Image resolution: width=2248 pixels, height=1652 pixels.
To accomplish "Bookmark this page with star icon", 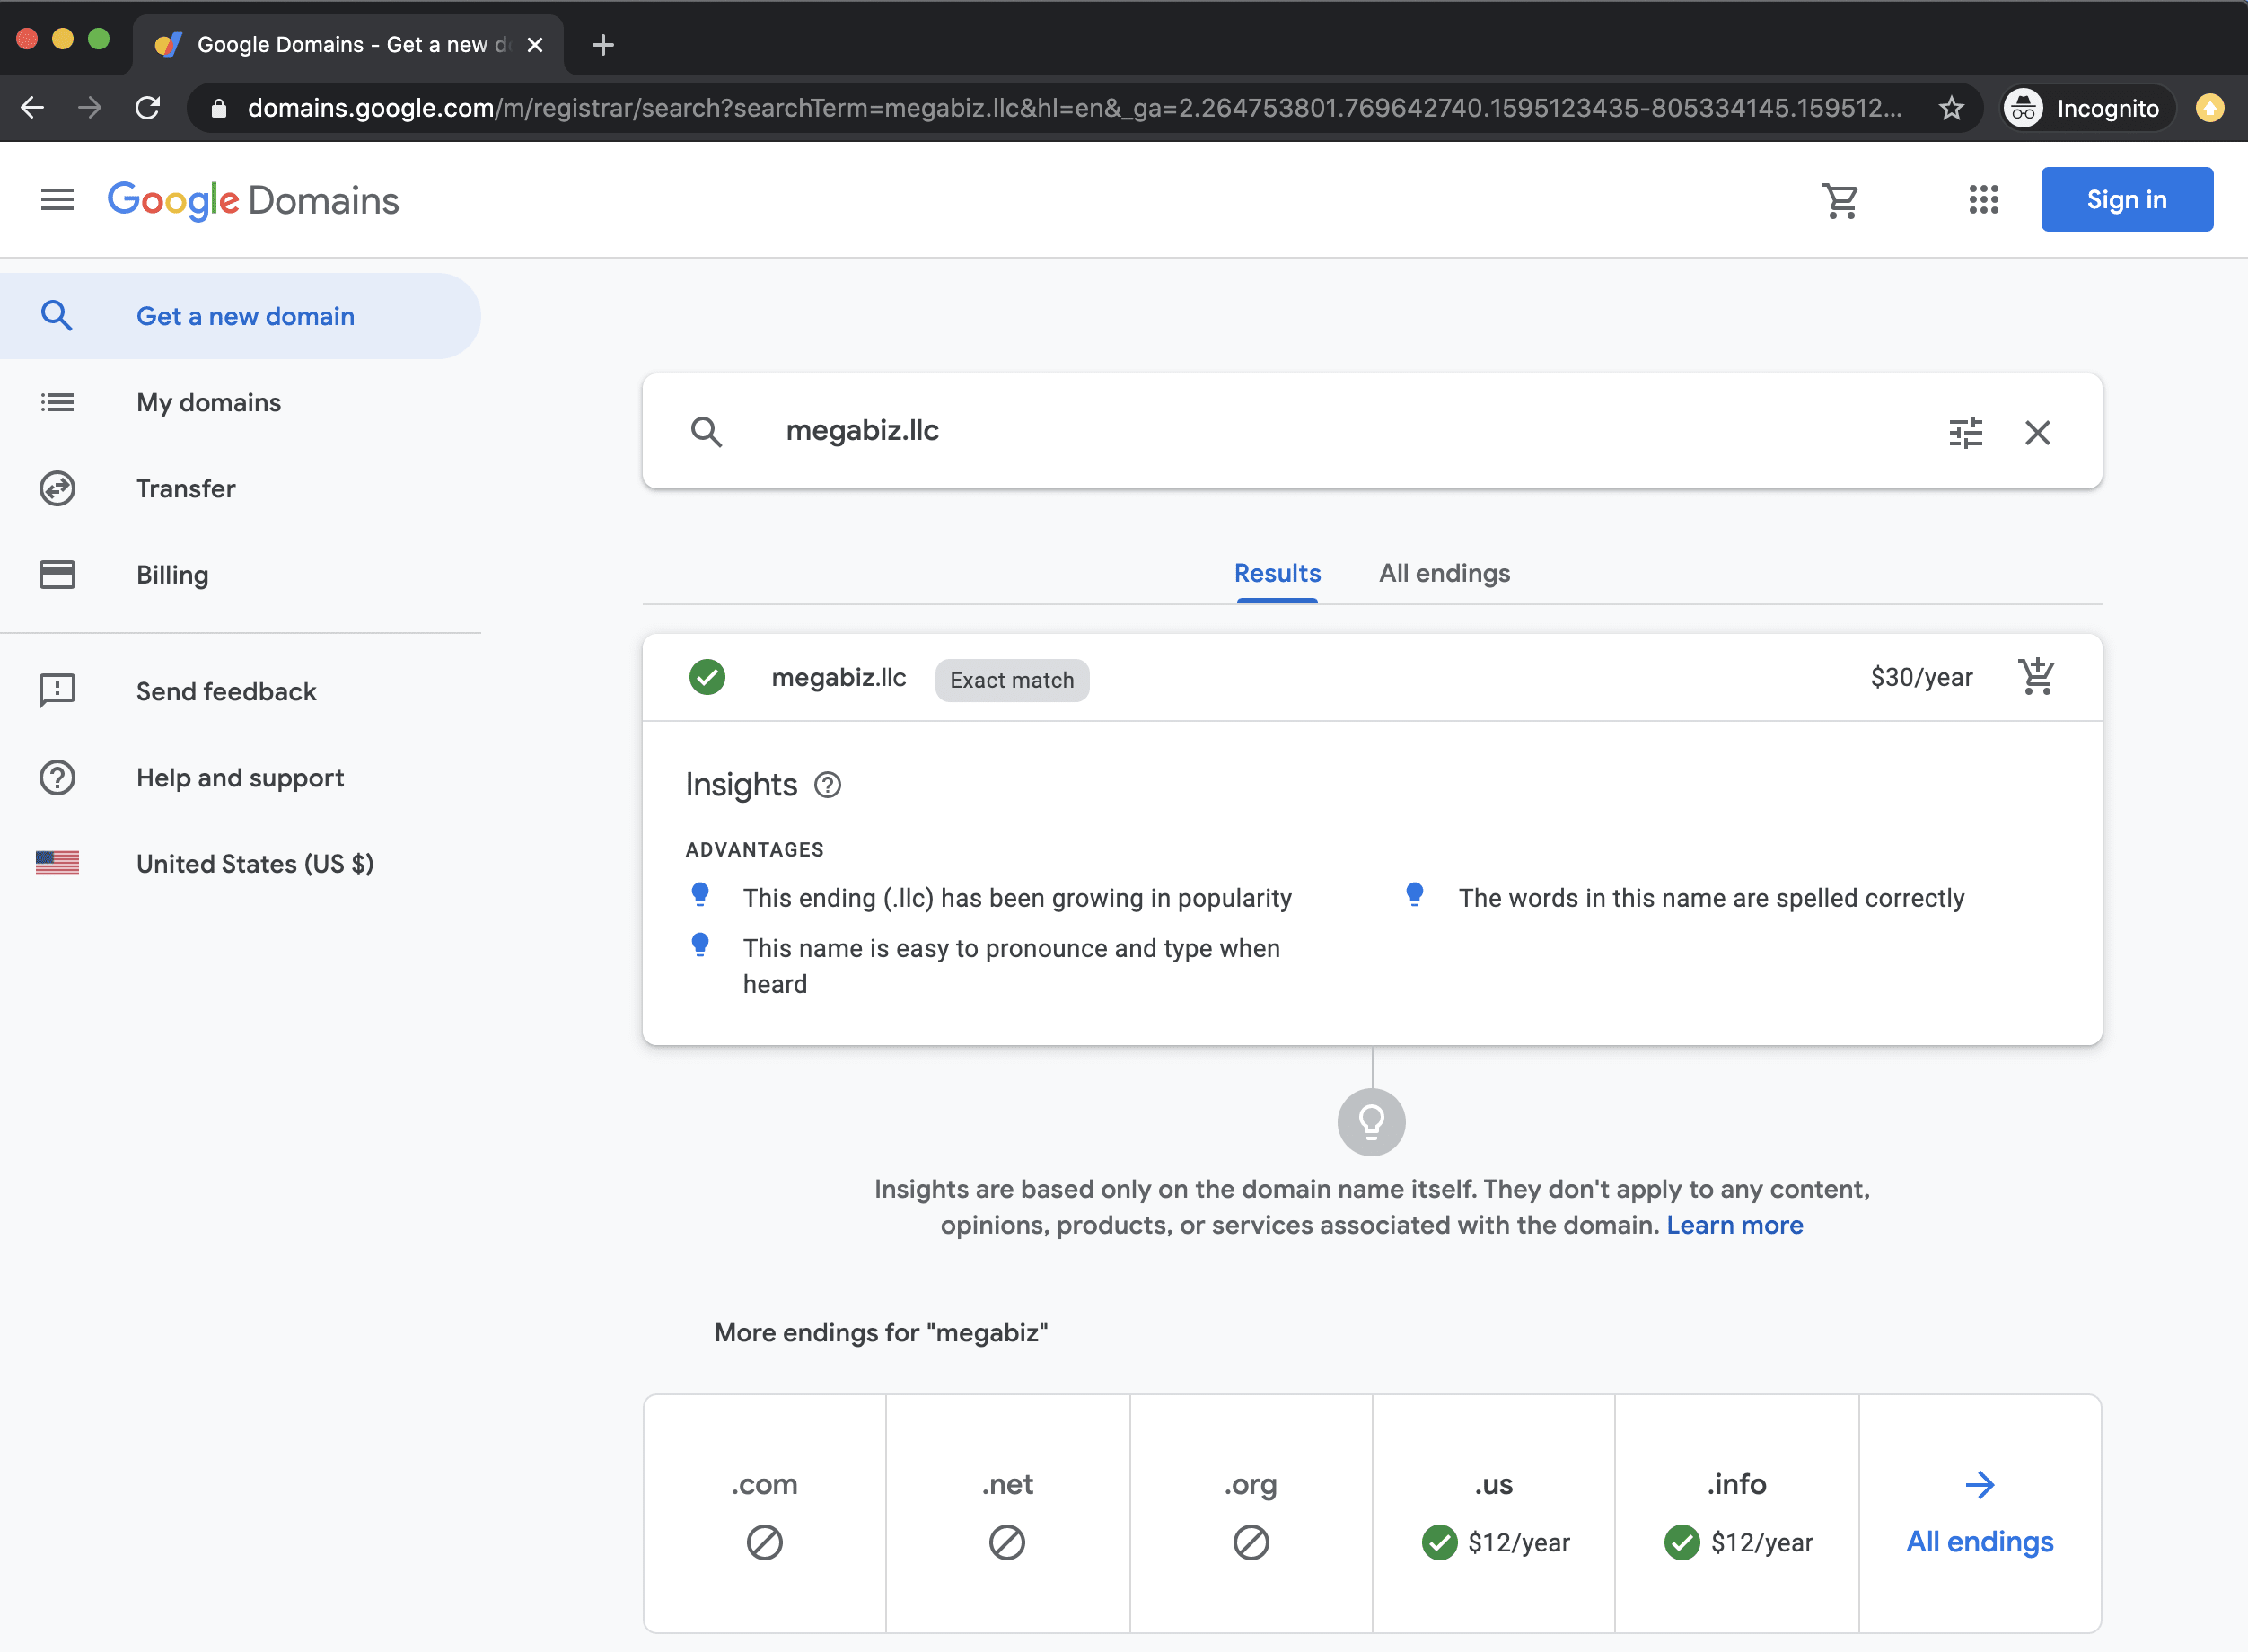I will coord(1951,108).
